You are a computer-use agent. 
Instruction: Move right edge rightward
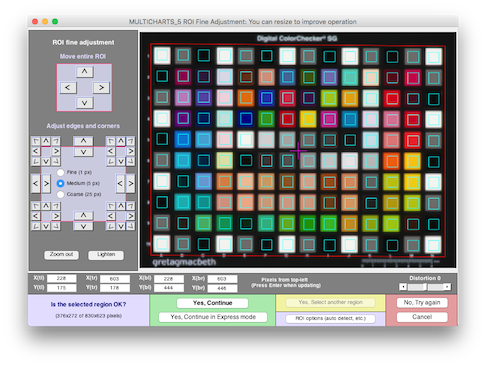[131, 183]
